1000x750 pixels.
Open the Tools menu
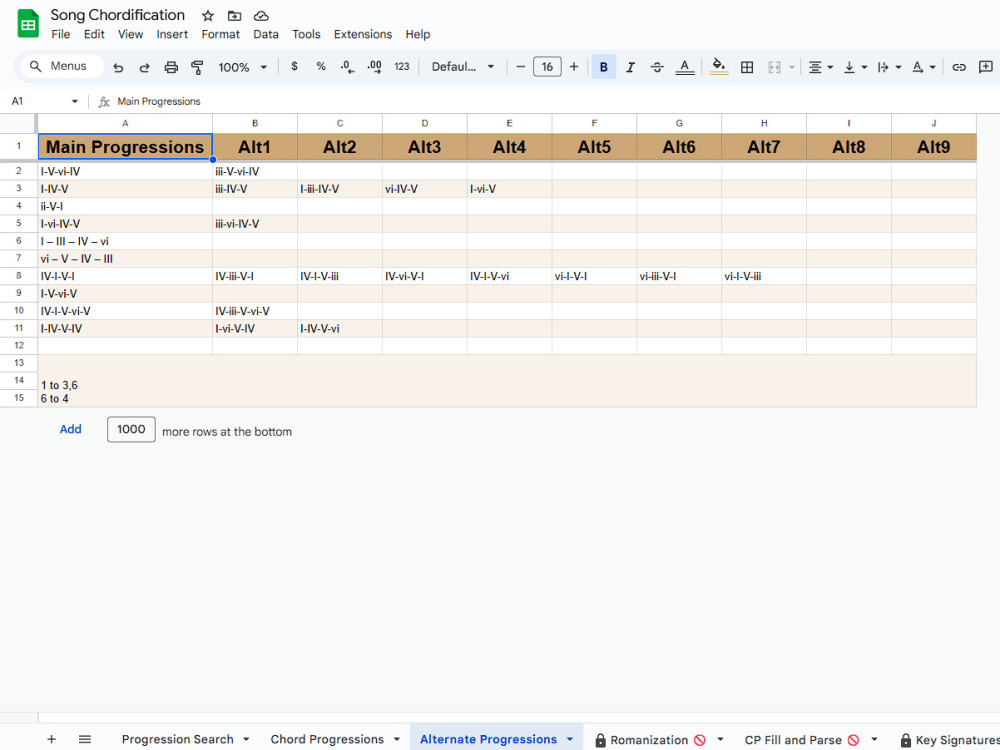click(306, 34)
